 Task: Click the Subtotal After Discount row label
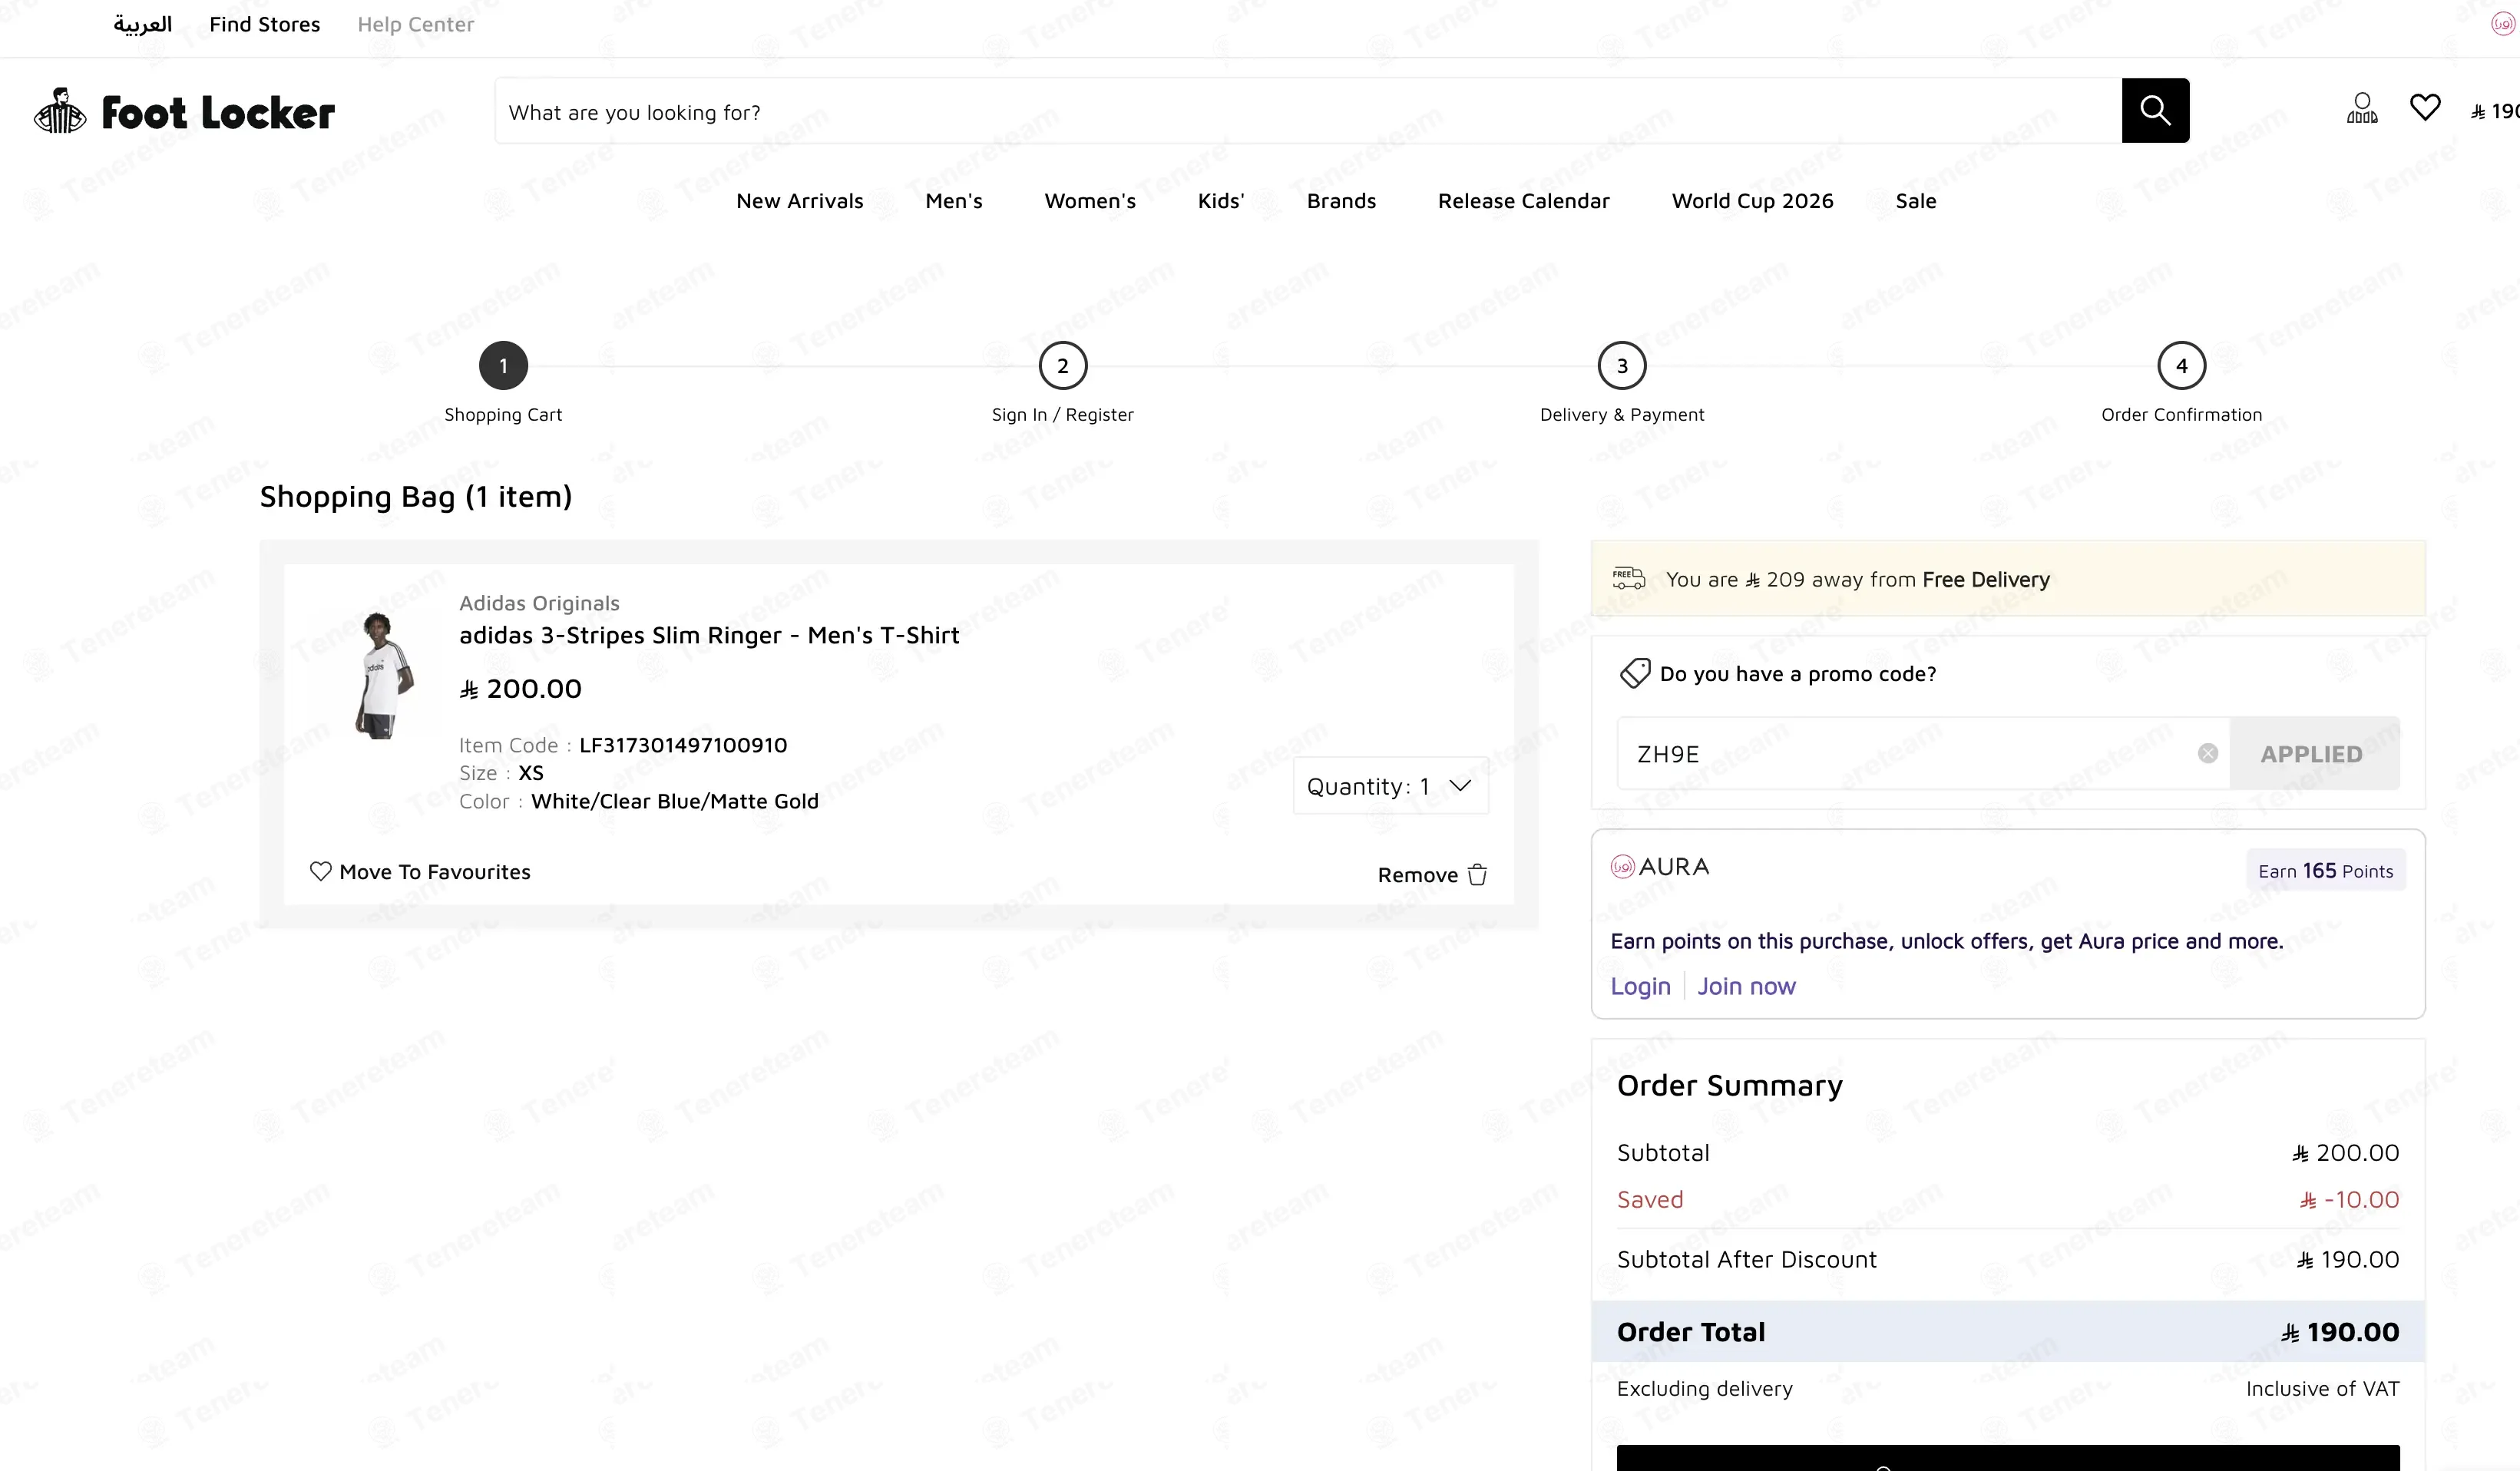1747,1259
